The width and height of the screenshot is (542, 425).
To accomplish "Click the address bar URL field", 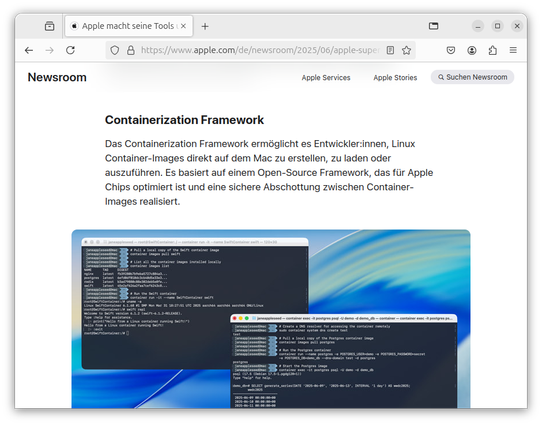I will tap(260, 50).
